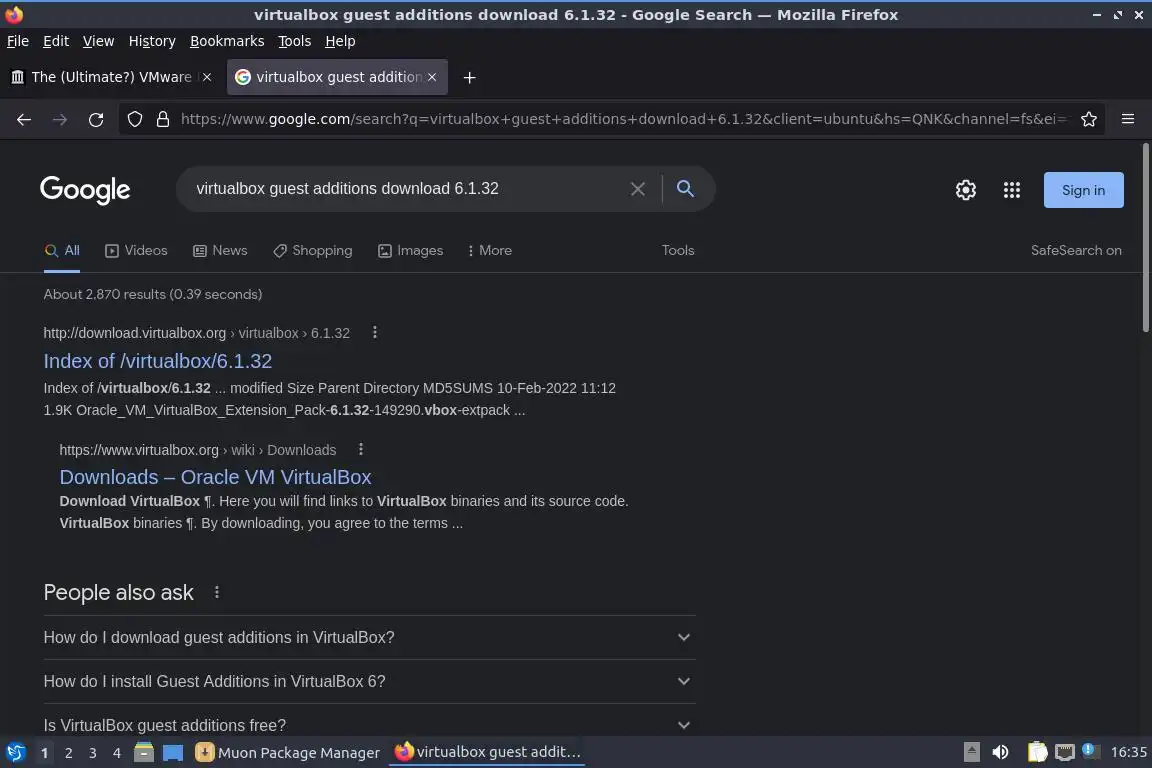The image size is (1152, 768).
Task: Close the virtualbox guest additions tab
Action: click(x=432, y=77)
